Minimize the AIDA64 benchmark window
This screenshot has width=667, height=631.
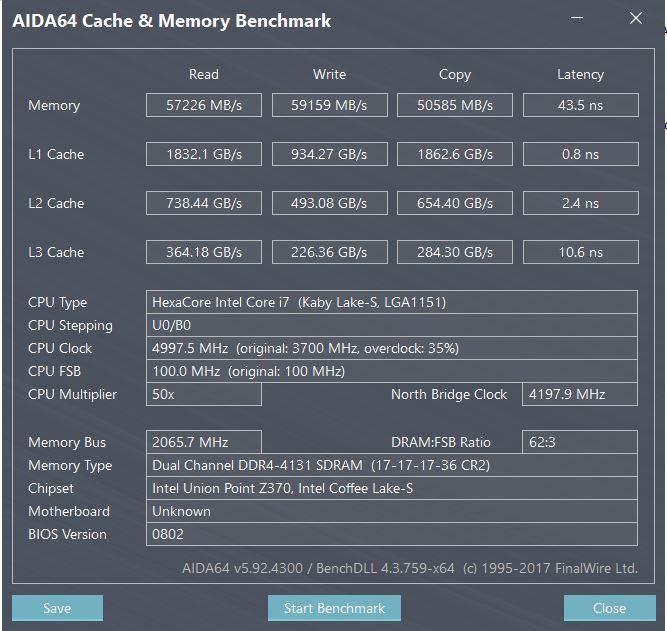pos(577,18)
